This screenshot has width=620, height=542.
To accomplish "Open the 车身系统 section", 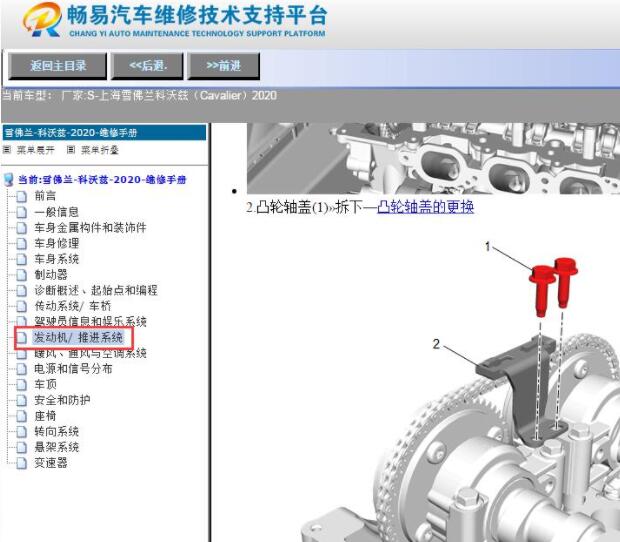I will pos(57,259).
